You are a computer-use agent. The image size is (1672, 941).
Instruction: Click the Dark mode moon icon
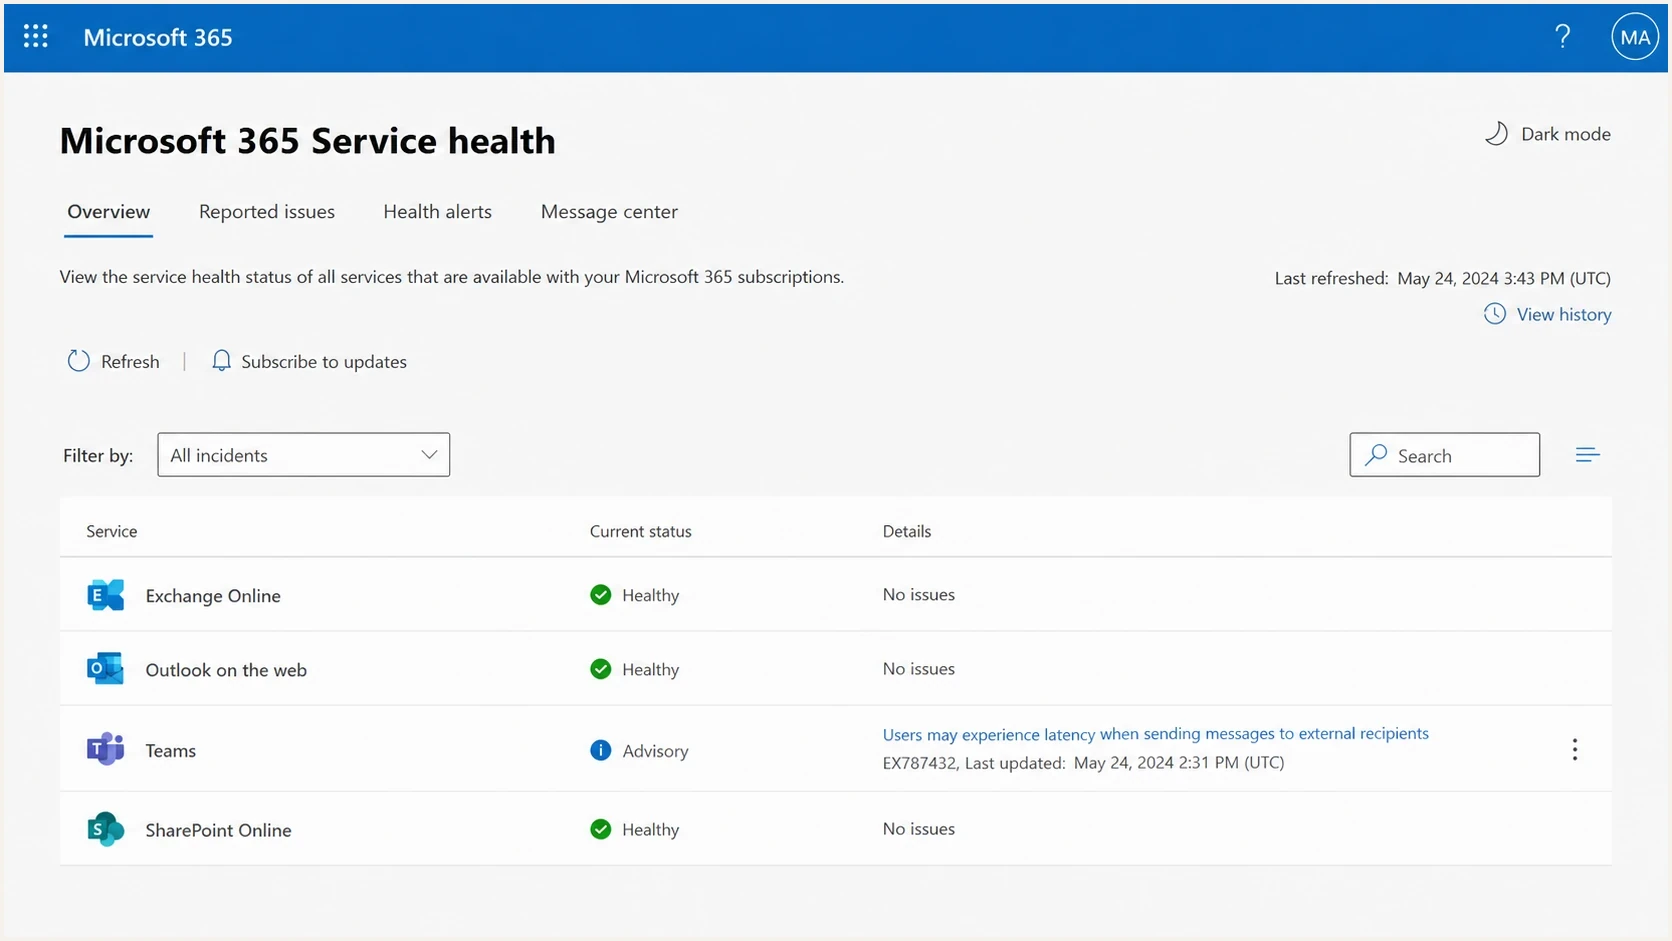[x=1496, y=134]
